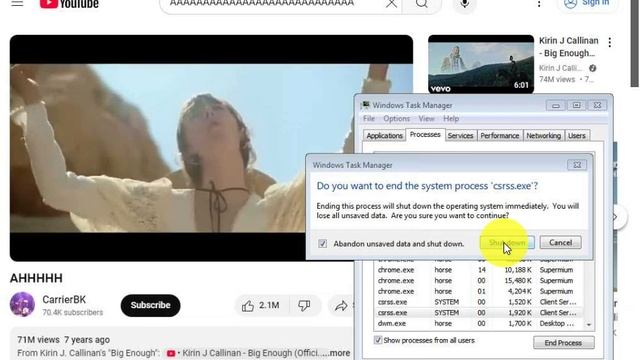This screenshot has width=640, height=360.
Task: Open Task Manager View menu
Action: (426, 119)
